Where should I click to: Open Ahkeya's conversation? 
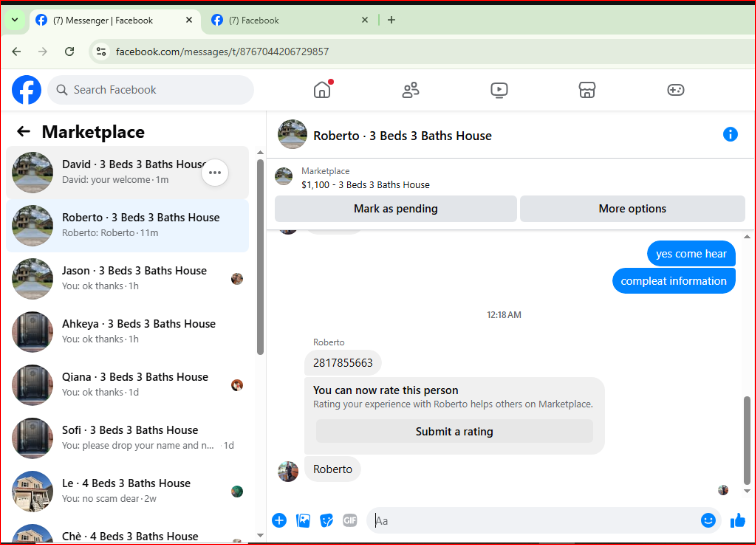pos(127,332)
